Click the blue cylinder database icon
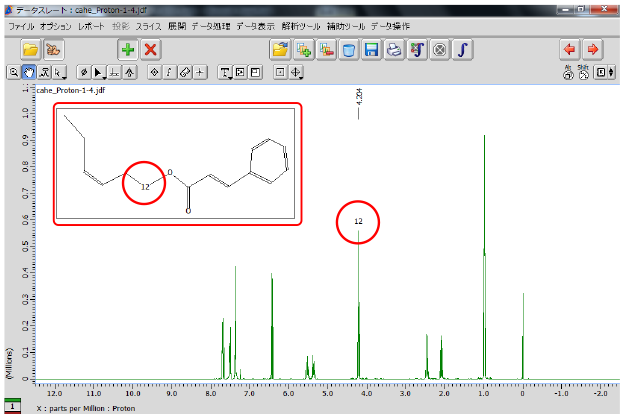The height and width of the screenshot is (418, 626). tap(349, 50)
